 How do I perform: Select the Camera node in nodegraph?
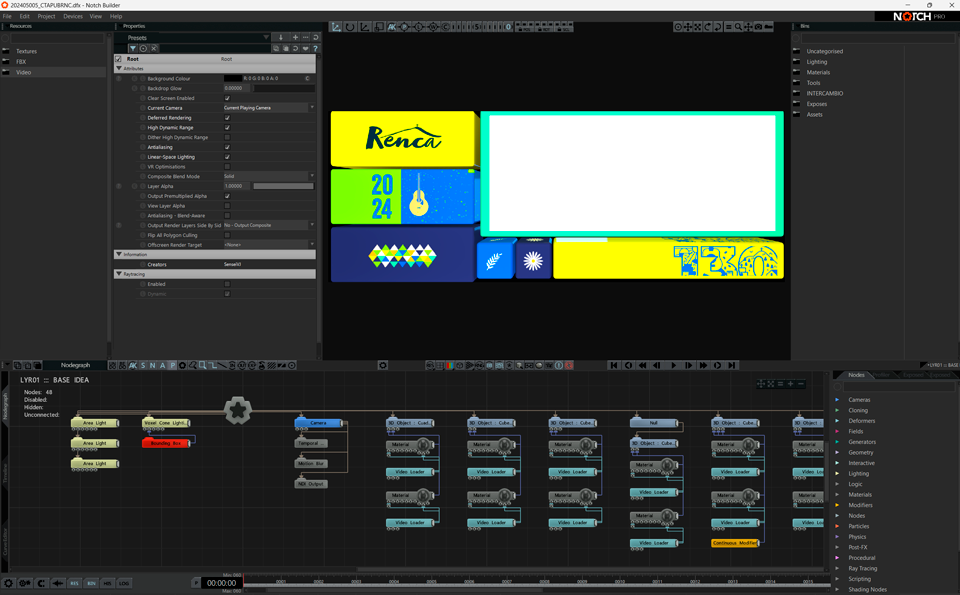(318, 423)
